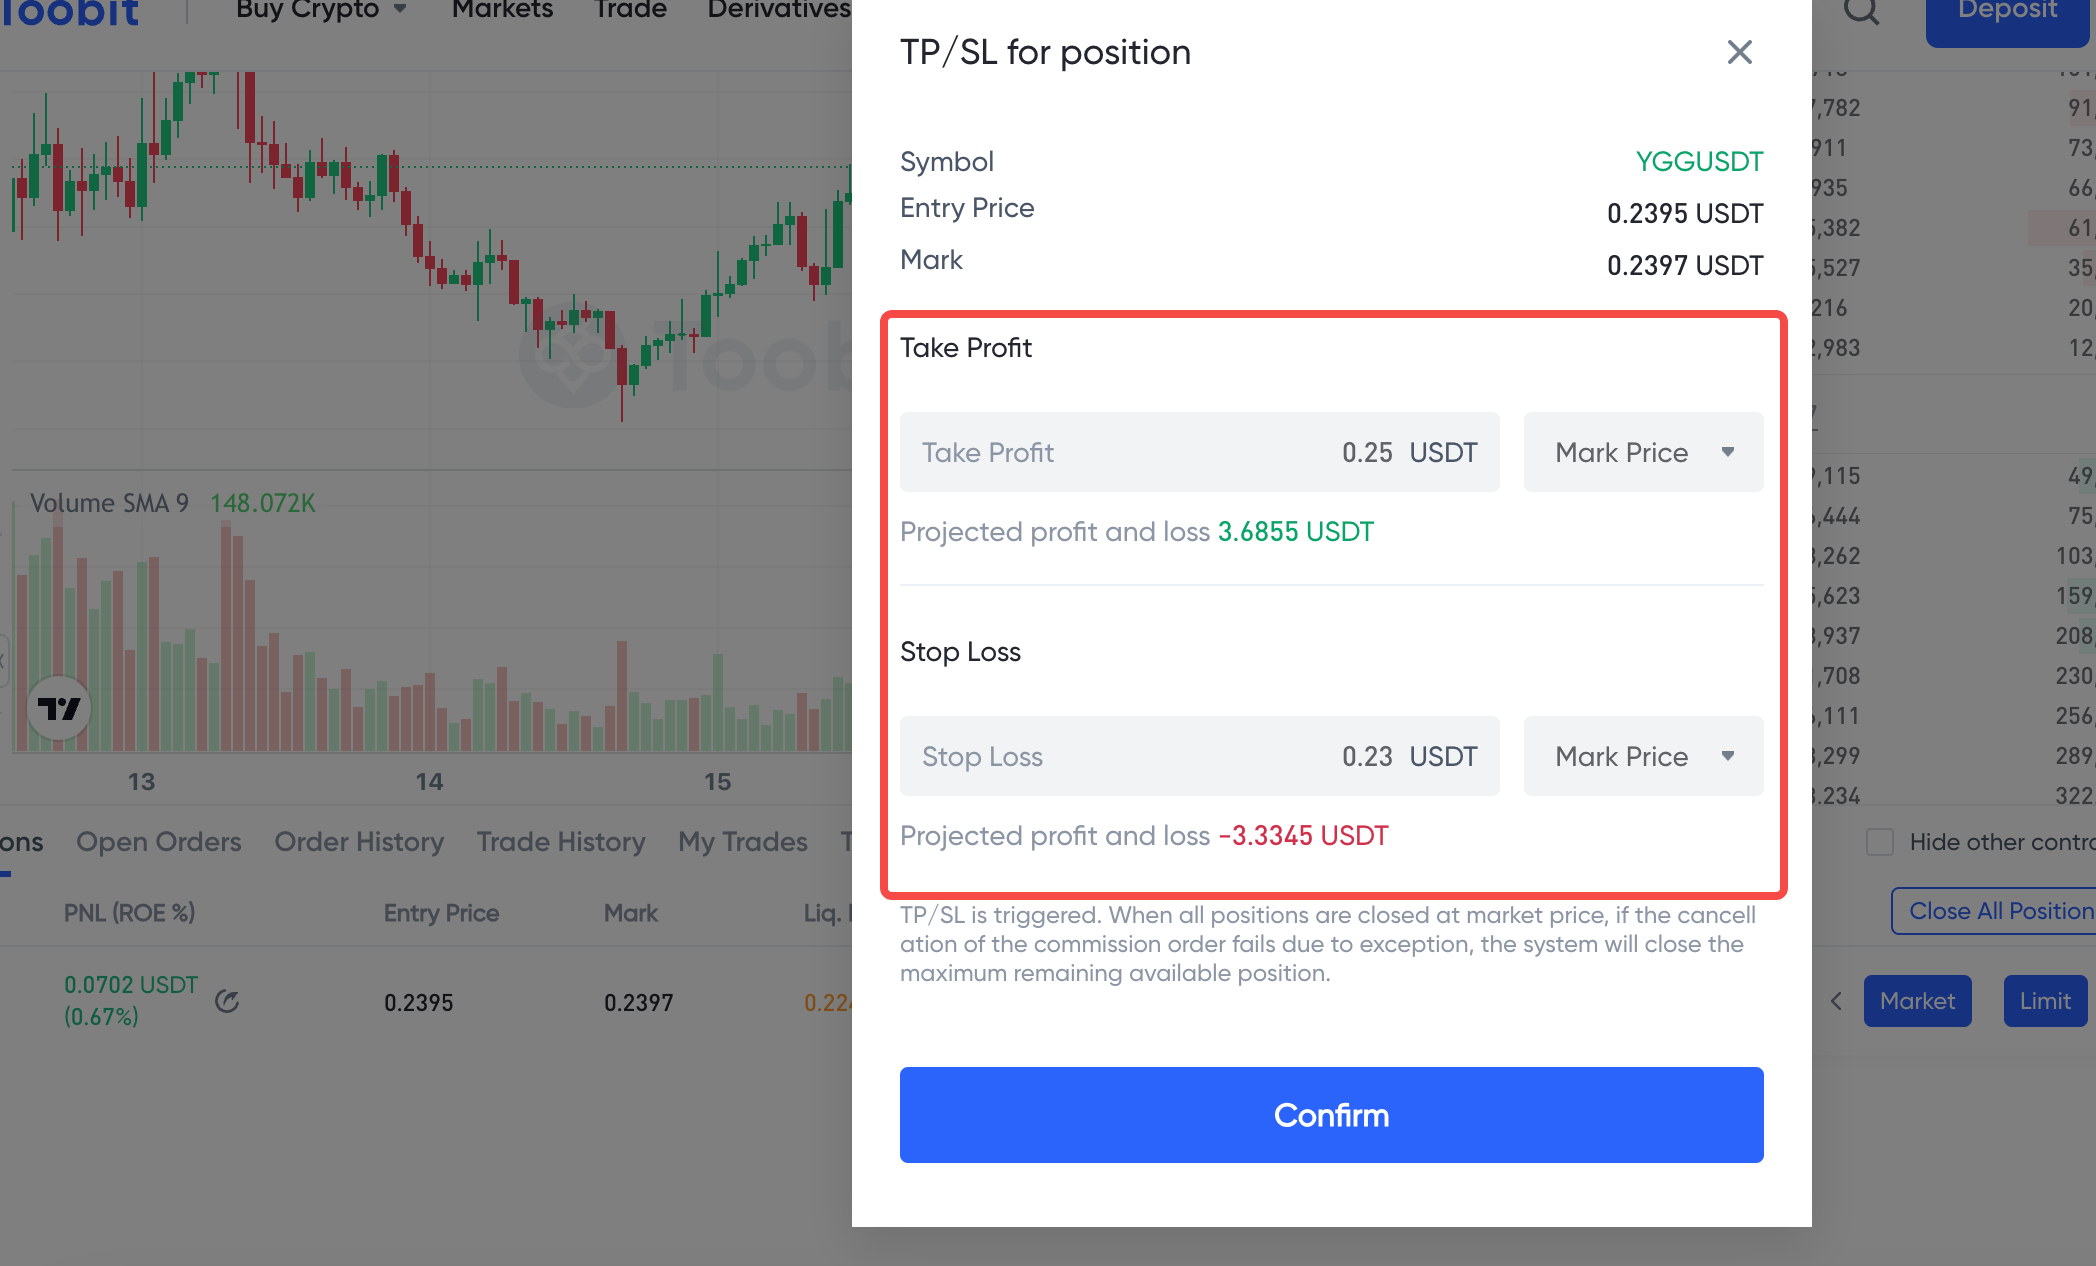2096x1266 pixels.
Task: Click the TradingView logo icon on chart
Action: point(59,708)
